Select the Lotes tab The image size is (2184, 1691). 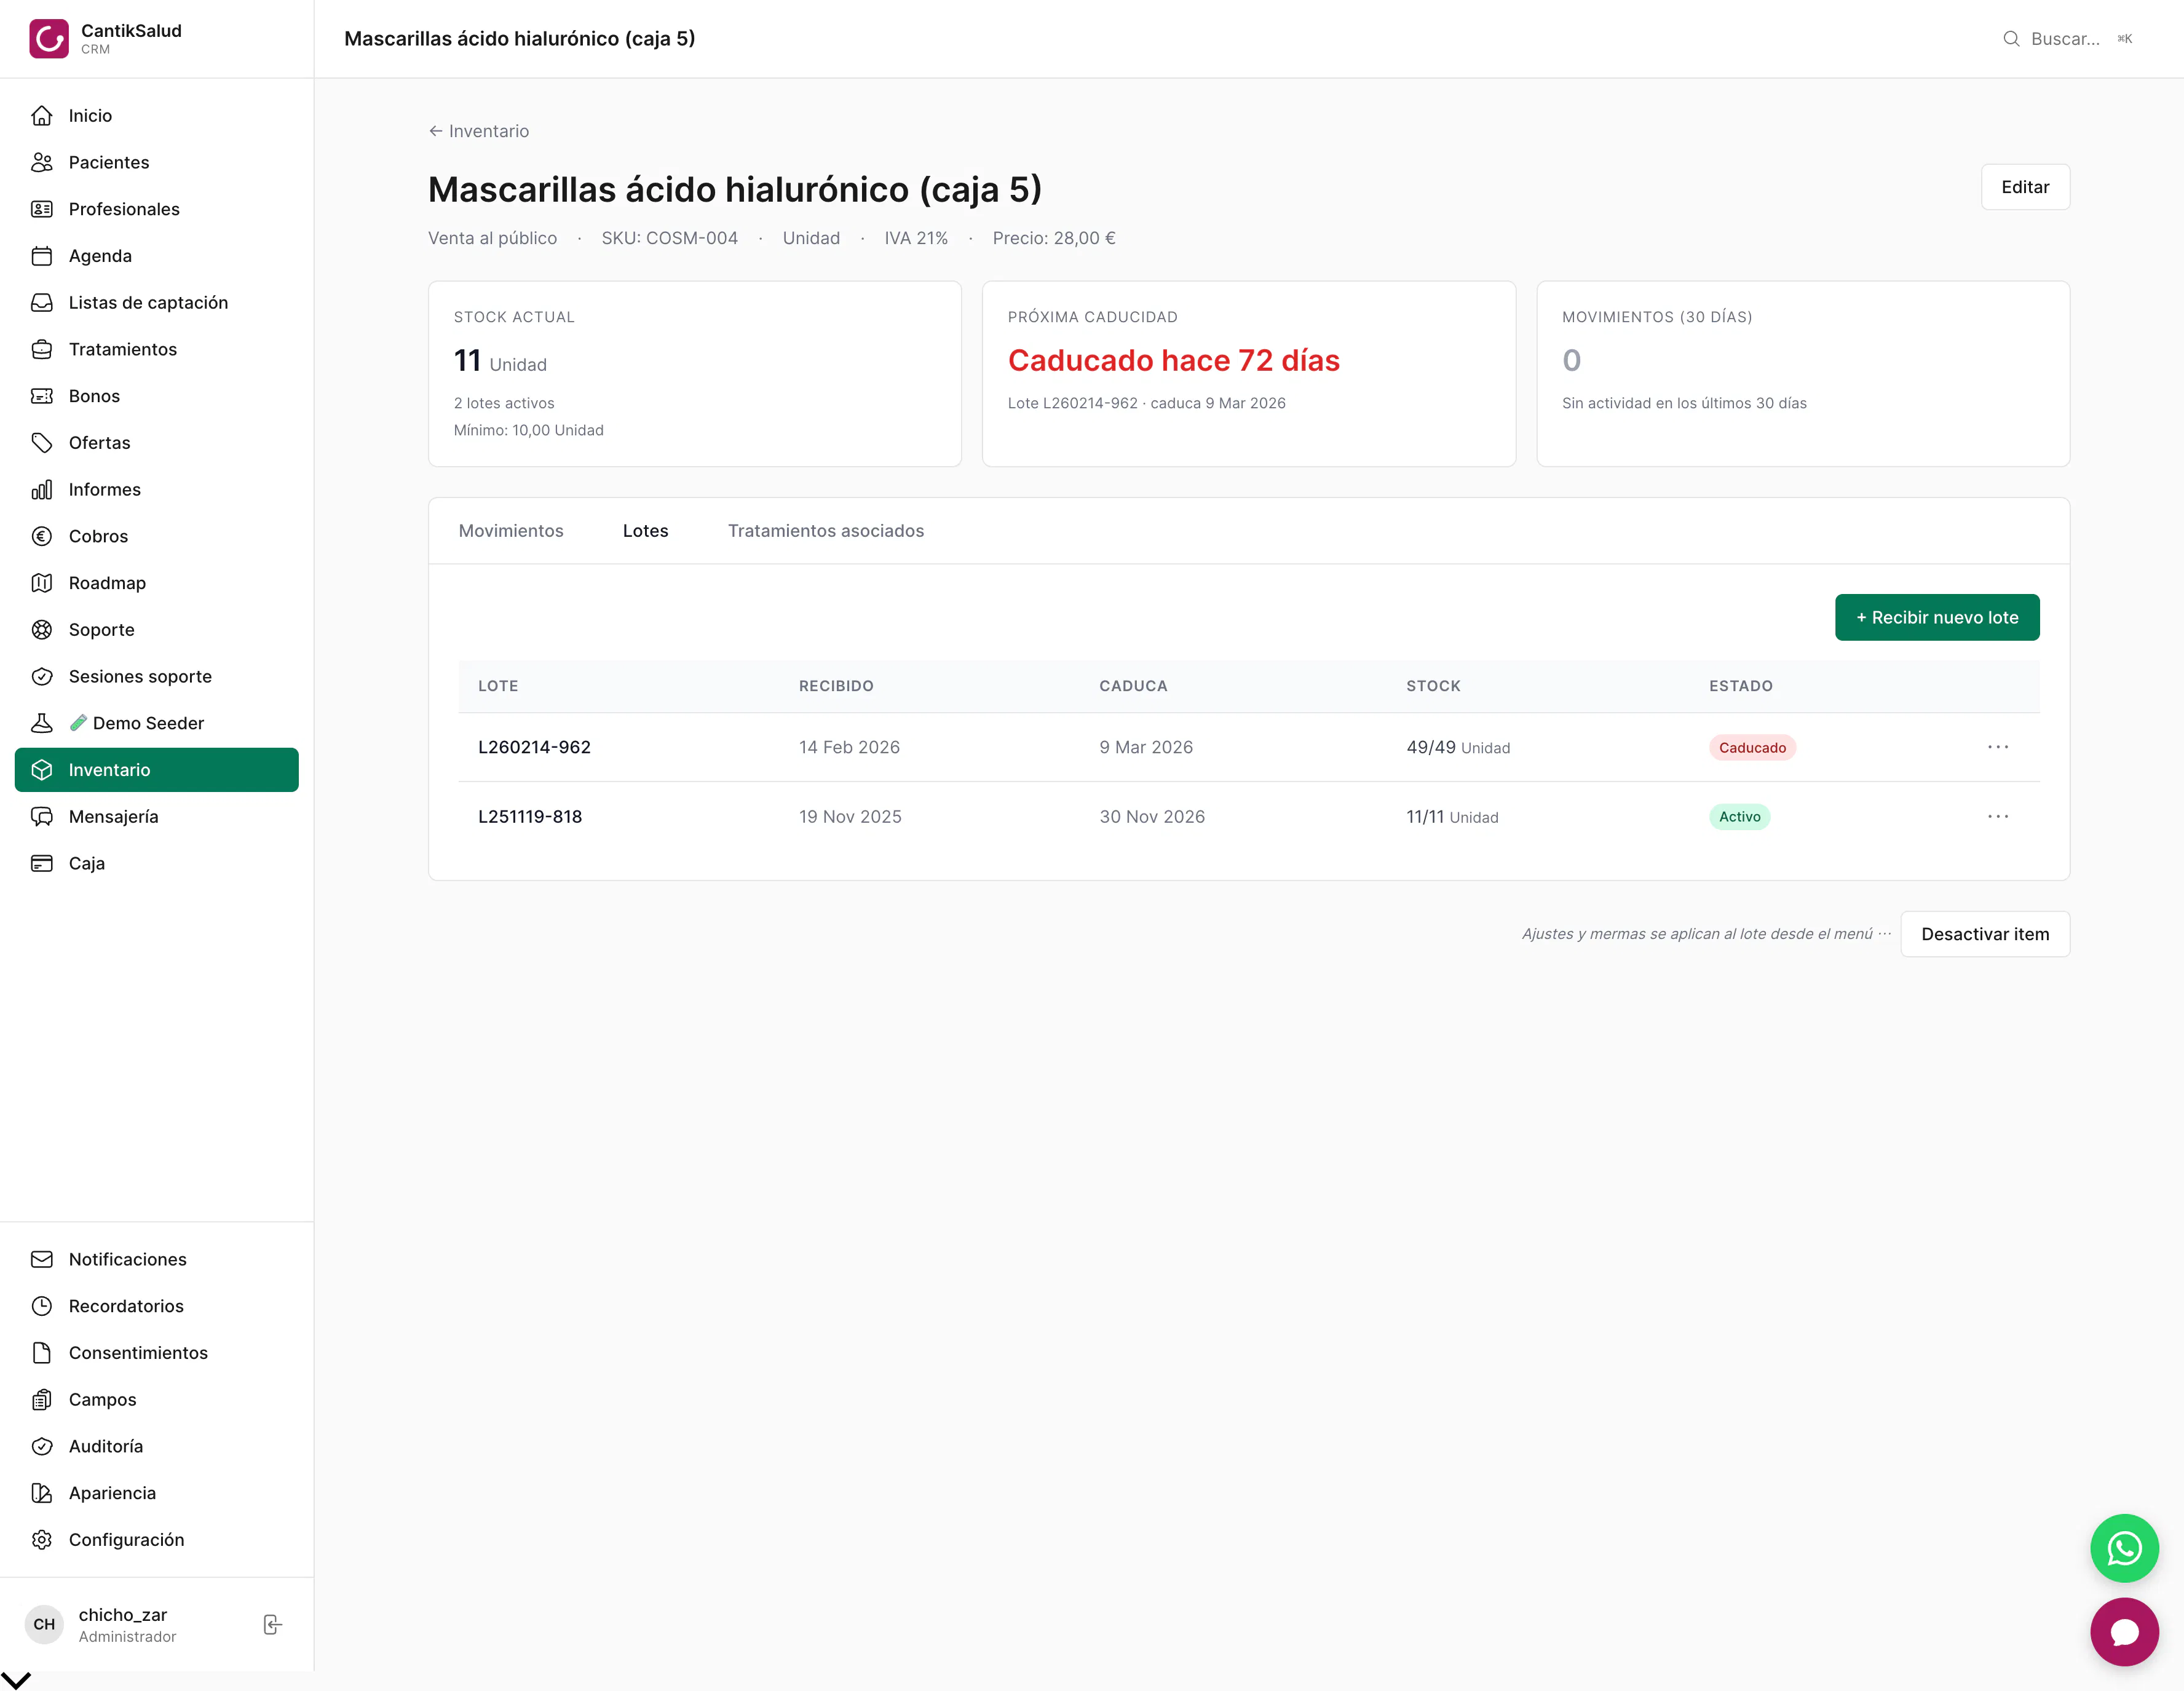645,531
